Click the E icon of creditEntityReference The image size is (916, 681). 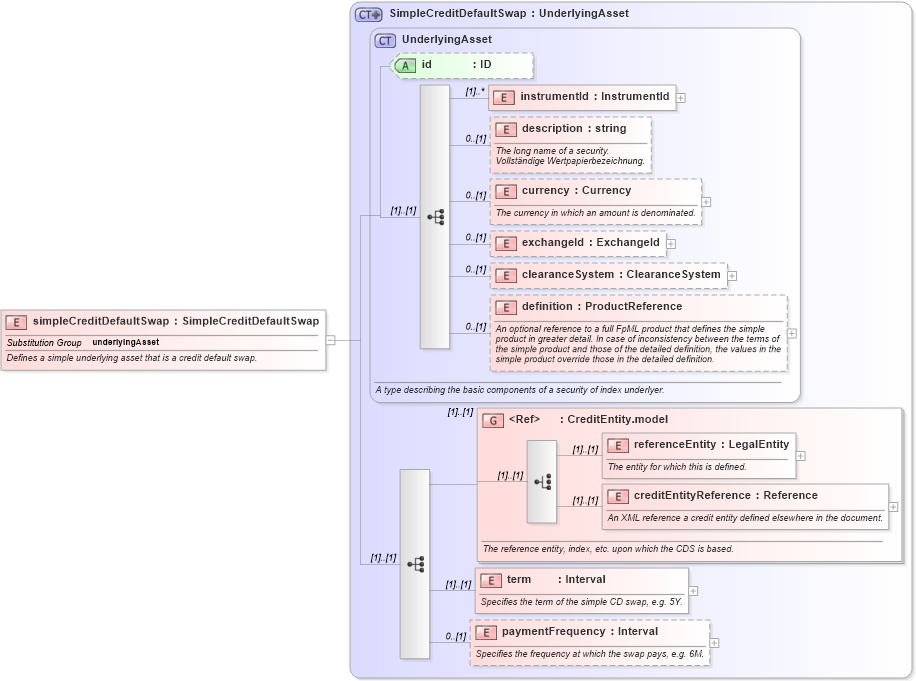[617, 497]
